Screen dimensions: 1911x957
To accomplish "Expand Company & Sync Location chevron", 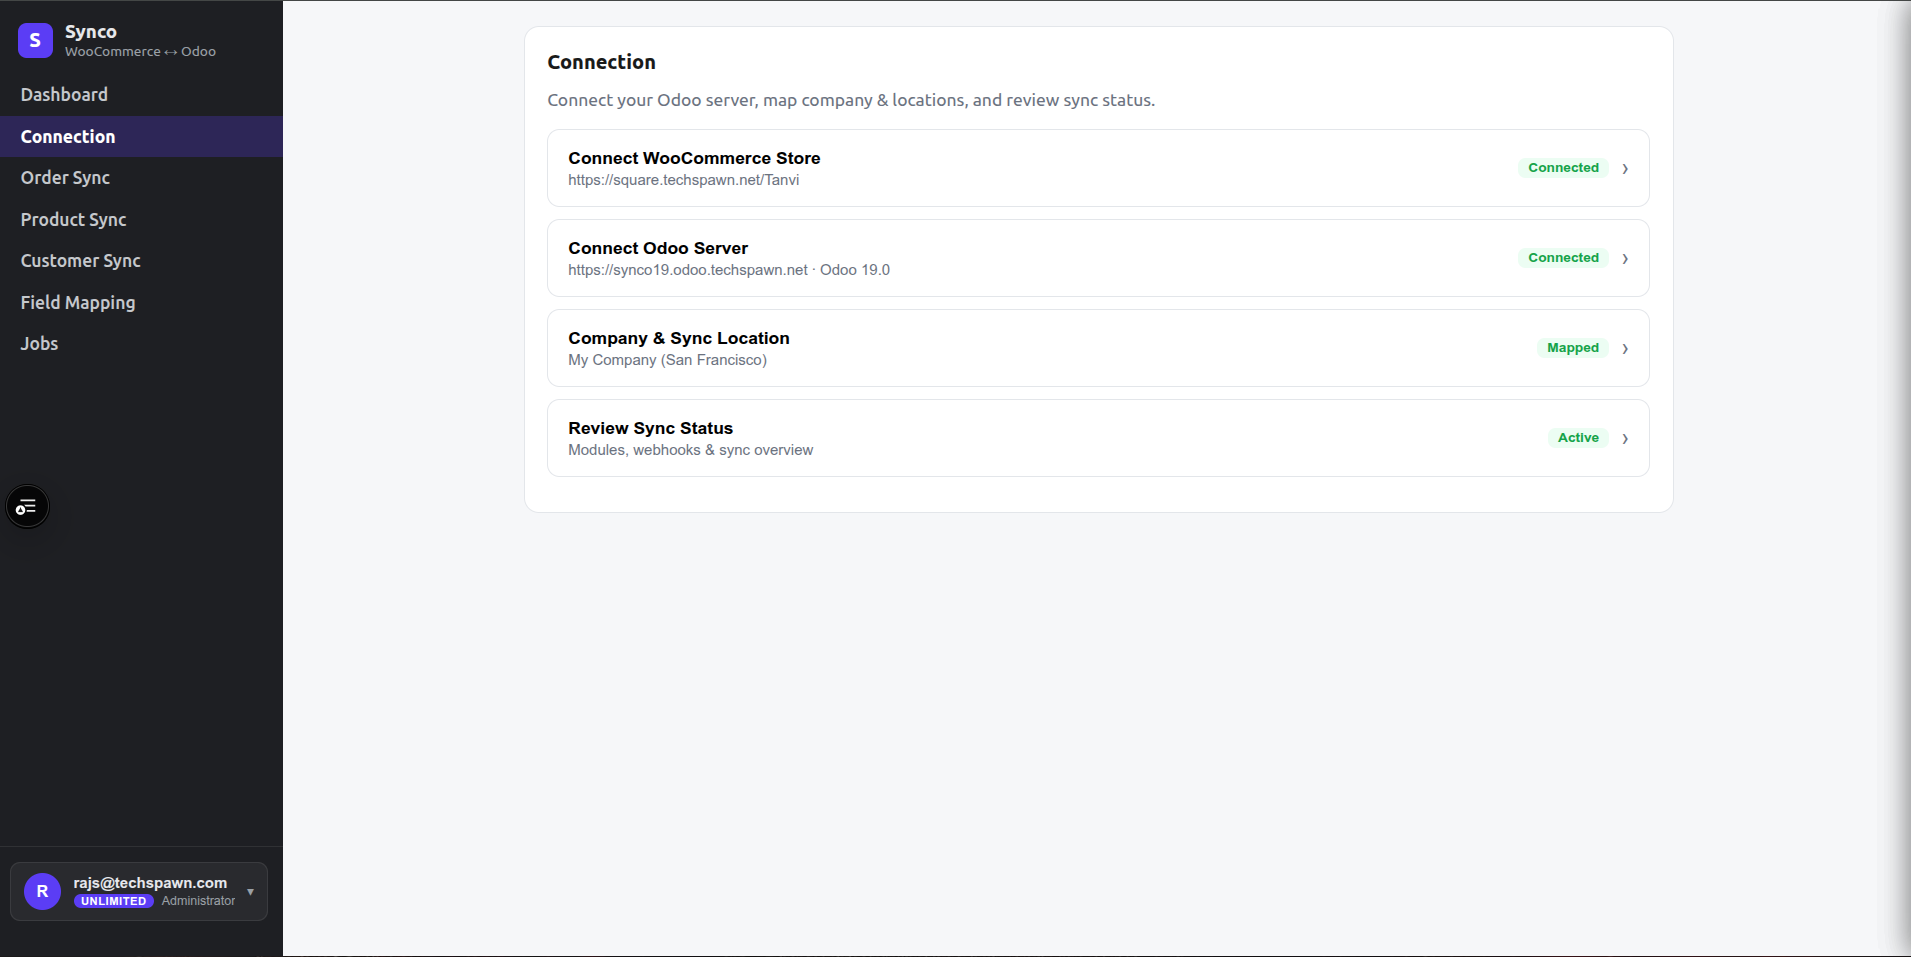I will point(1625,349).
